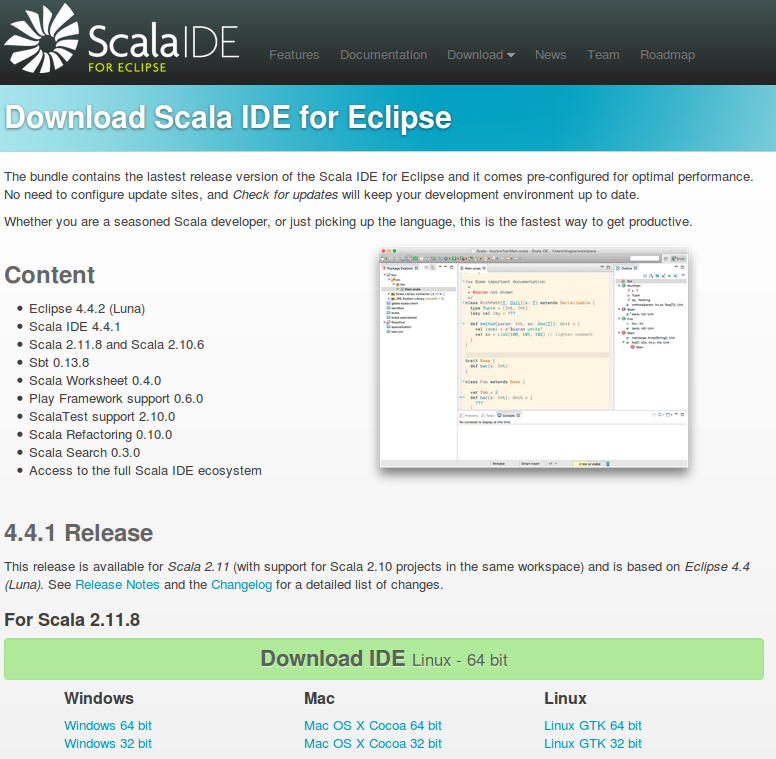Open the Release Notes link

117,585
